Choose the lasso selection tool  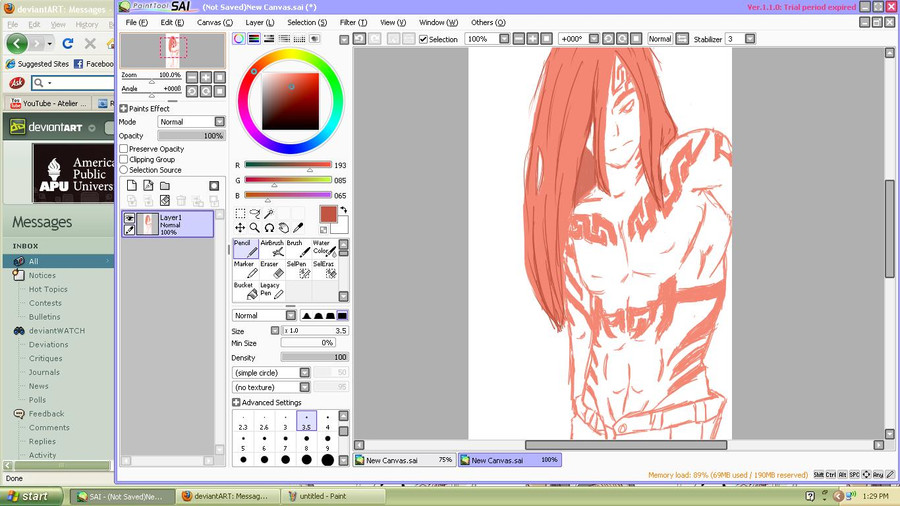pyautogui.click(x=254, y=213)
